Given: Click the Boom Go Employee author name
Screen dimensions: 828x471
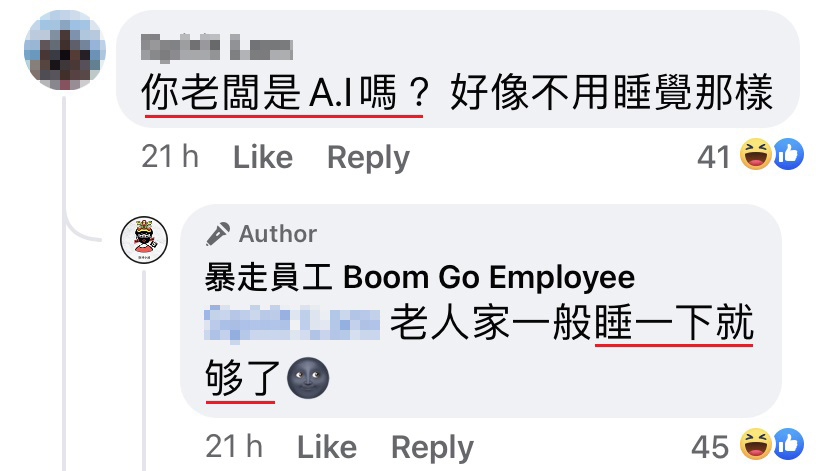Looking at the screenshot, I should pos(420,277).
